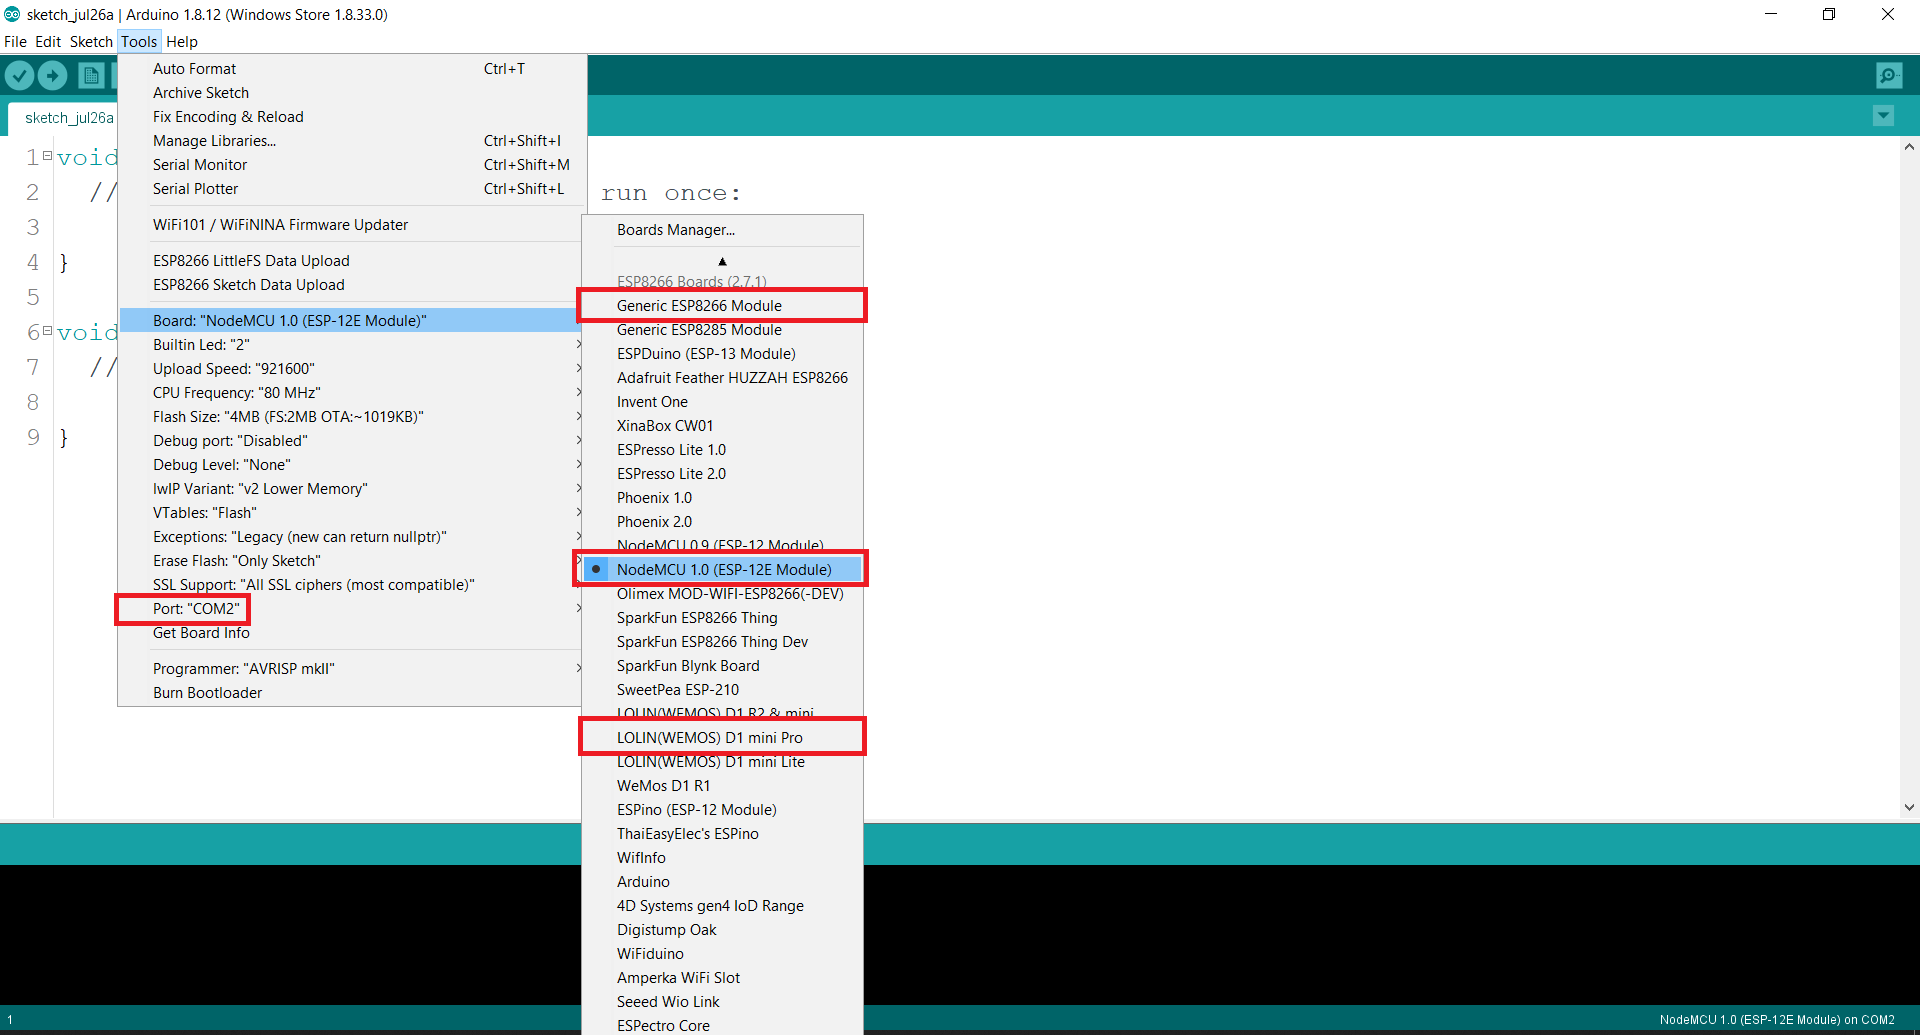Select Generic ESP8266 Module board

(x=722, y=306)
